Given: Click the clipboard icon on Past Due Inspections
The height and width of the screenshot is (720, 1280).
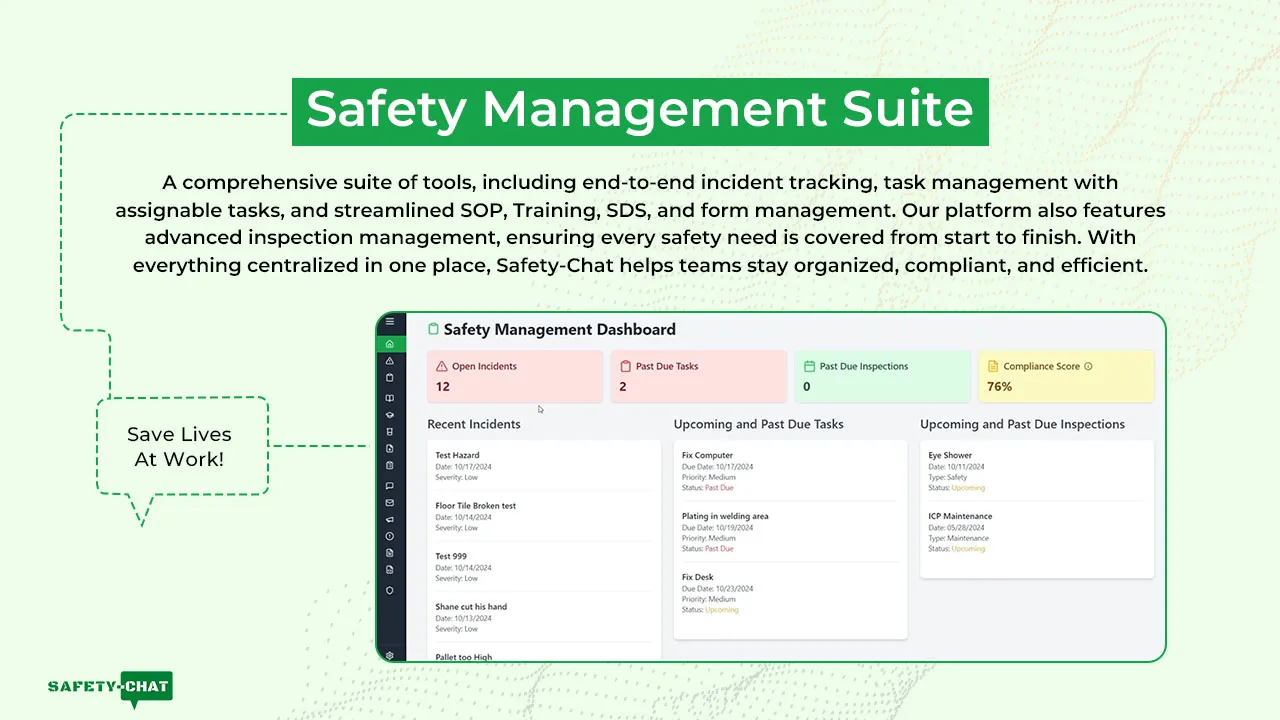Looking at the screenshot, I should coord(809,366).
